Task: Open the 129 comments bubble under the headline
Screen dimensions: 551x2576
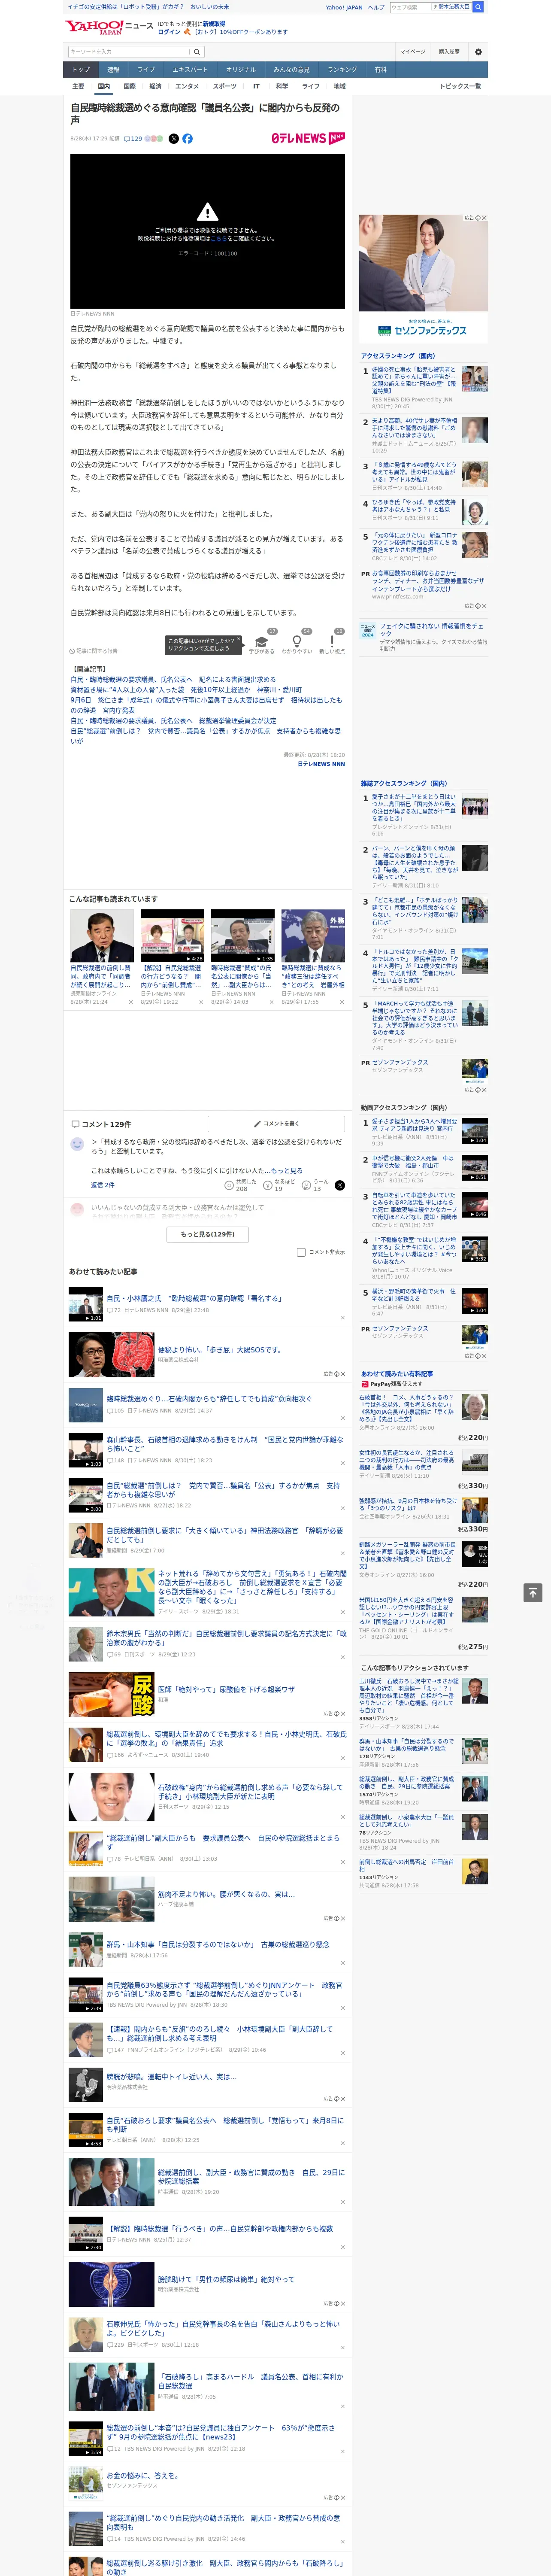Action: (132, 139)
